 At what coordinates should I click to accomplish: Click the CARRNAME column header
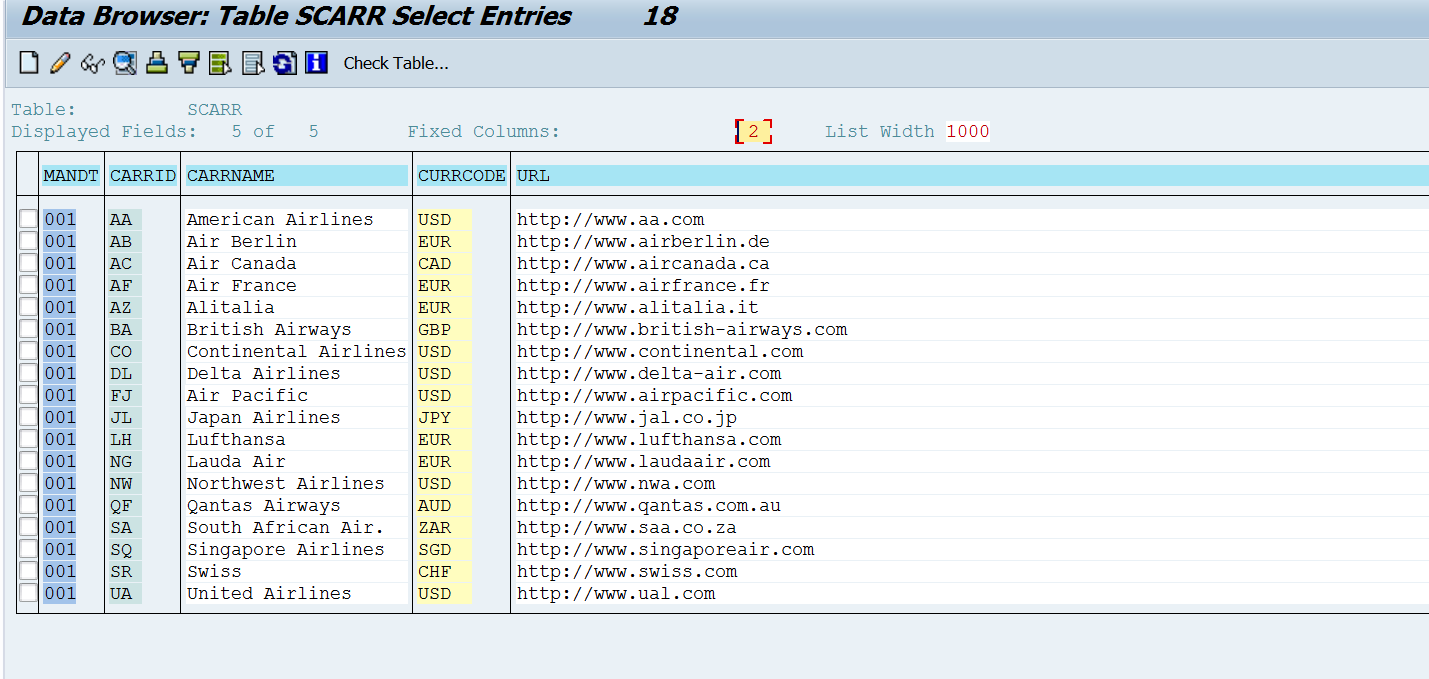tap(297, 175)
